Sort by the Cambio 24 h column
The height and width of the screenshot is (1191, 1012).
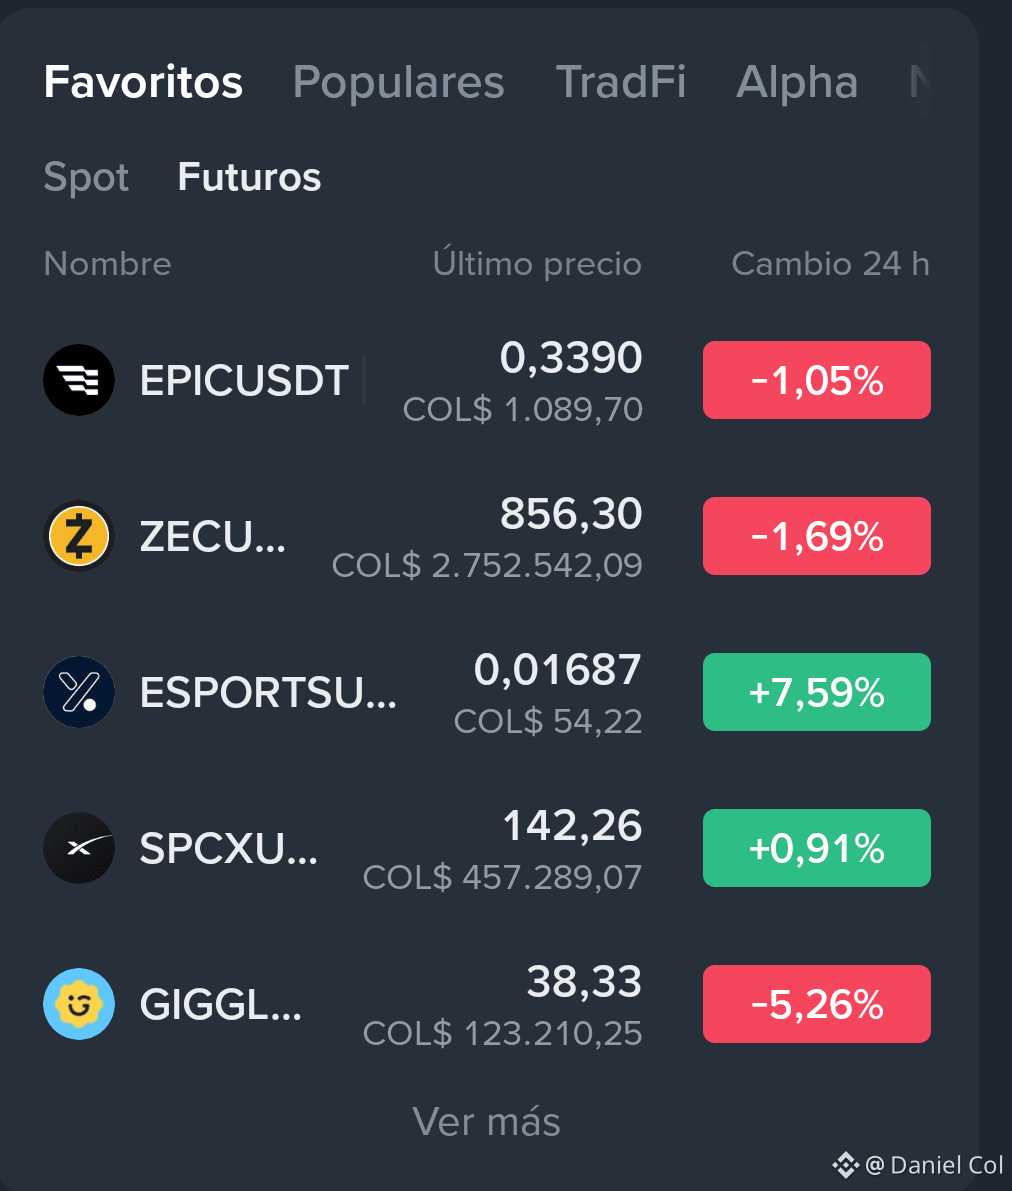(x=830, y=264)
